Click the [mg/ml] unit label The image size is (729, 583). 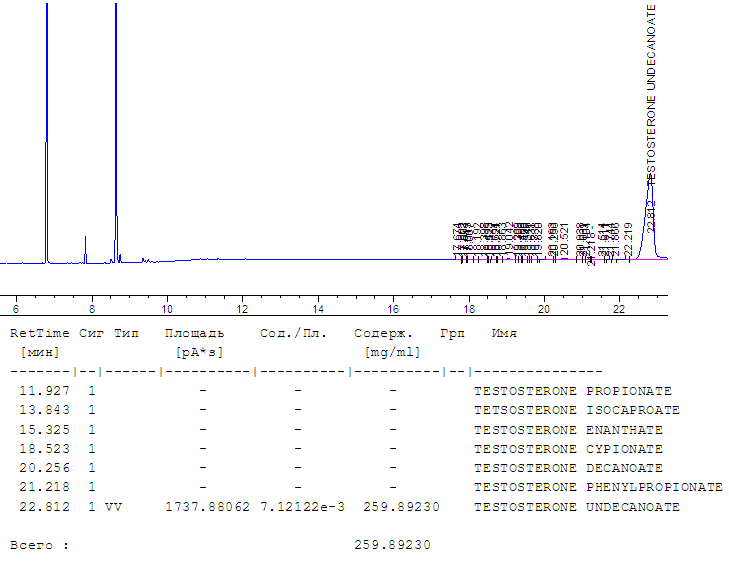[x=392, y=352]
